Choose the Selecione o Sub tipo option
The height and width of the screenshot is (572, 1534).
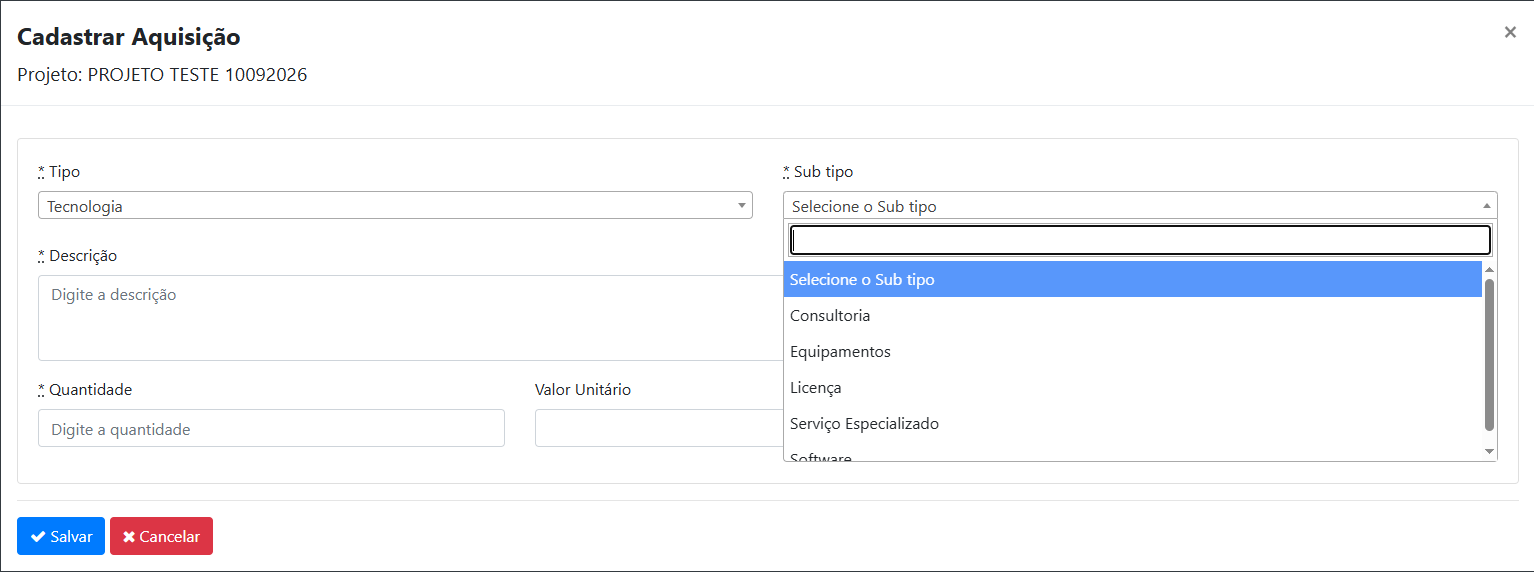click(x=1132, y=280)
